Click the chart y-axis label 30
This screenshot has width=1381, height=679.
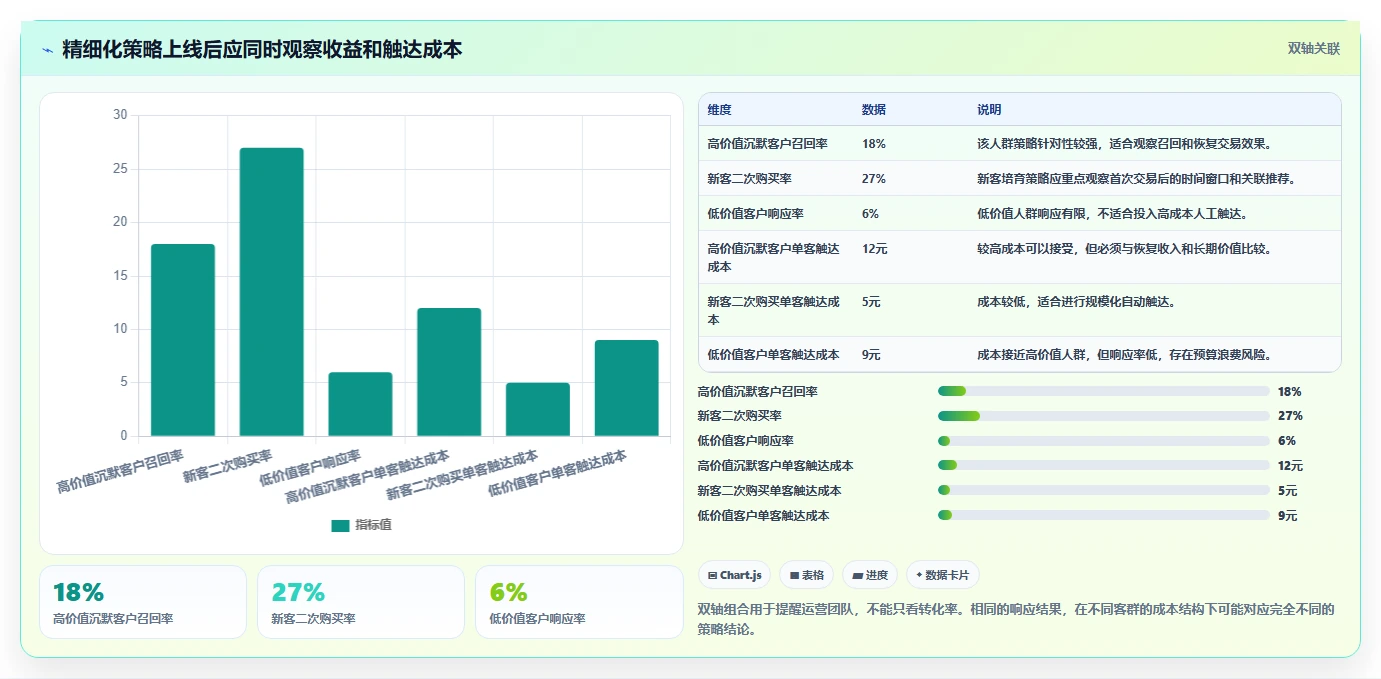[x=120, y=115]
